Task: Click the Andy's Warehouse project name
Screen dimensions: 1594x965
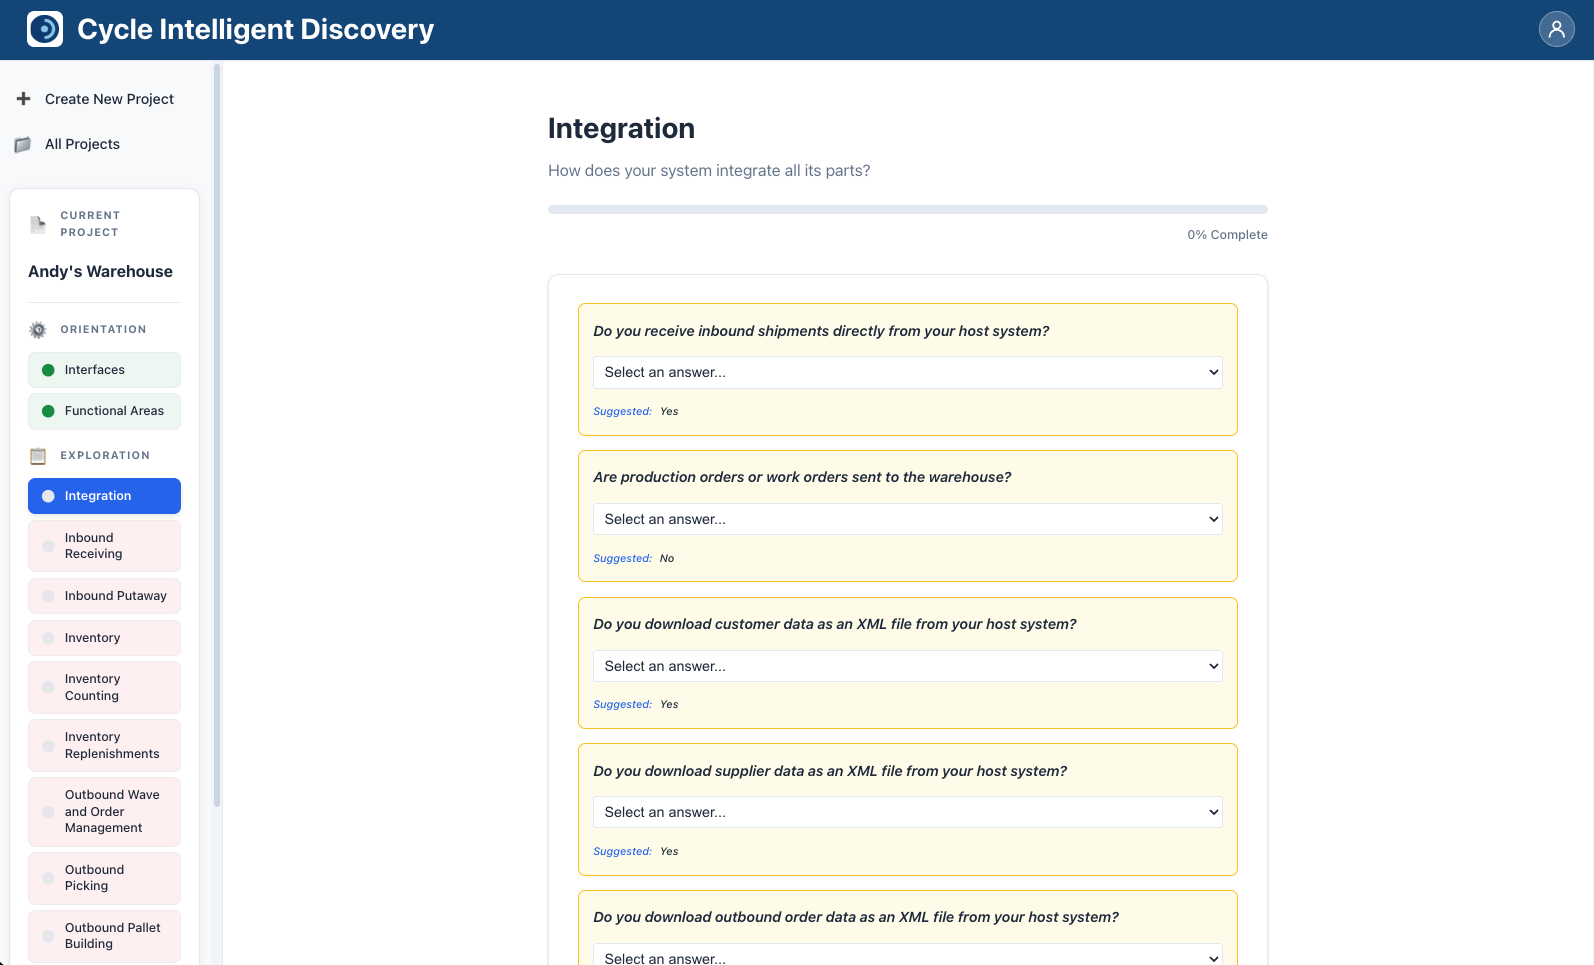Action: point(100,272)
